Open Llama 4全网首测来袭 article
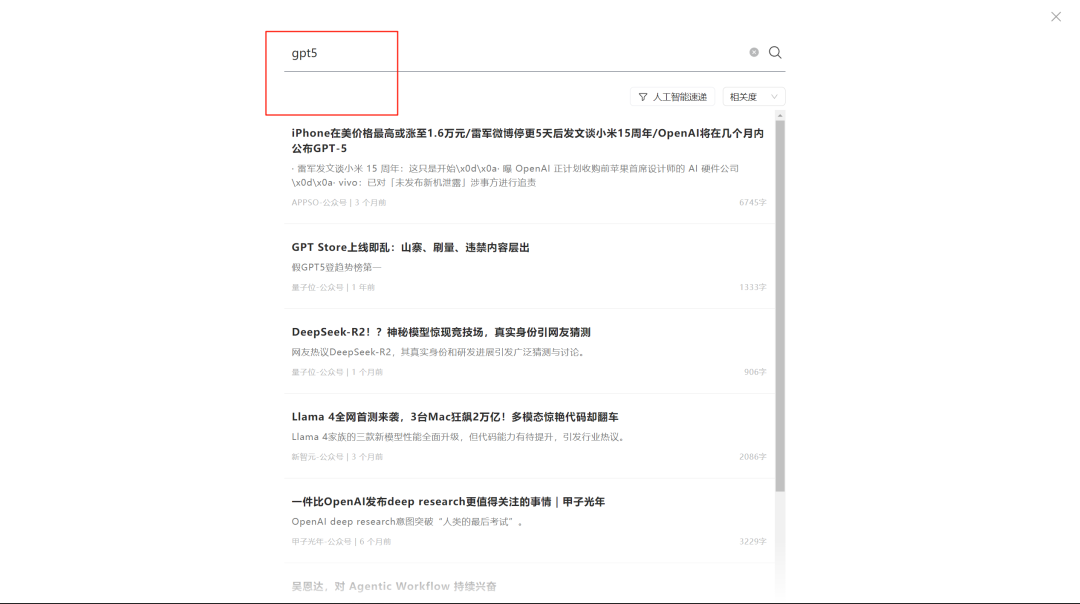1080x604 pixels. 455,417
